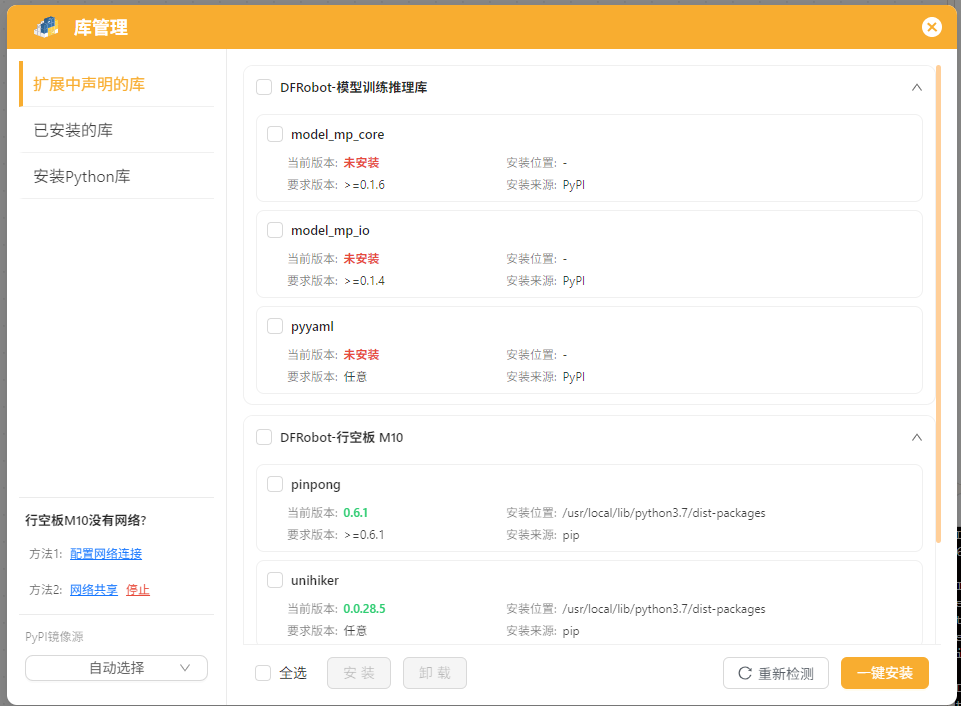Image resolution: width=961 pixels, height=706 pixels.
Task: Click the model_mp_core library name
Action: [338, 135]
